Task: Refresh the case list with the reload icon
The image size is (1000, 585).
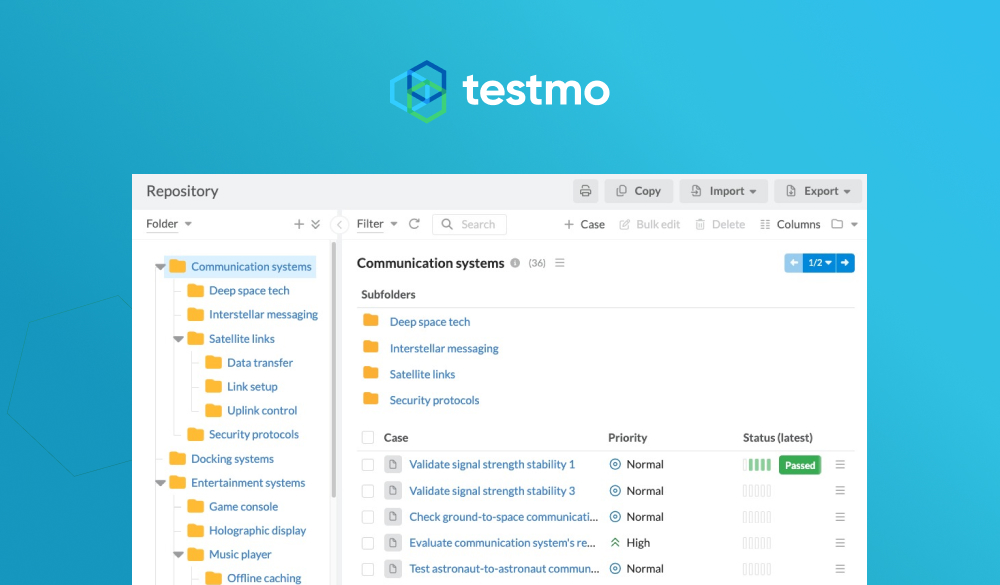Action: pos(413,224)
